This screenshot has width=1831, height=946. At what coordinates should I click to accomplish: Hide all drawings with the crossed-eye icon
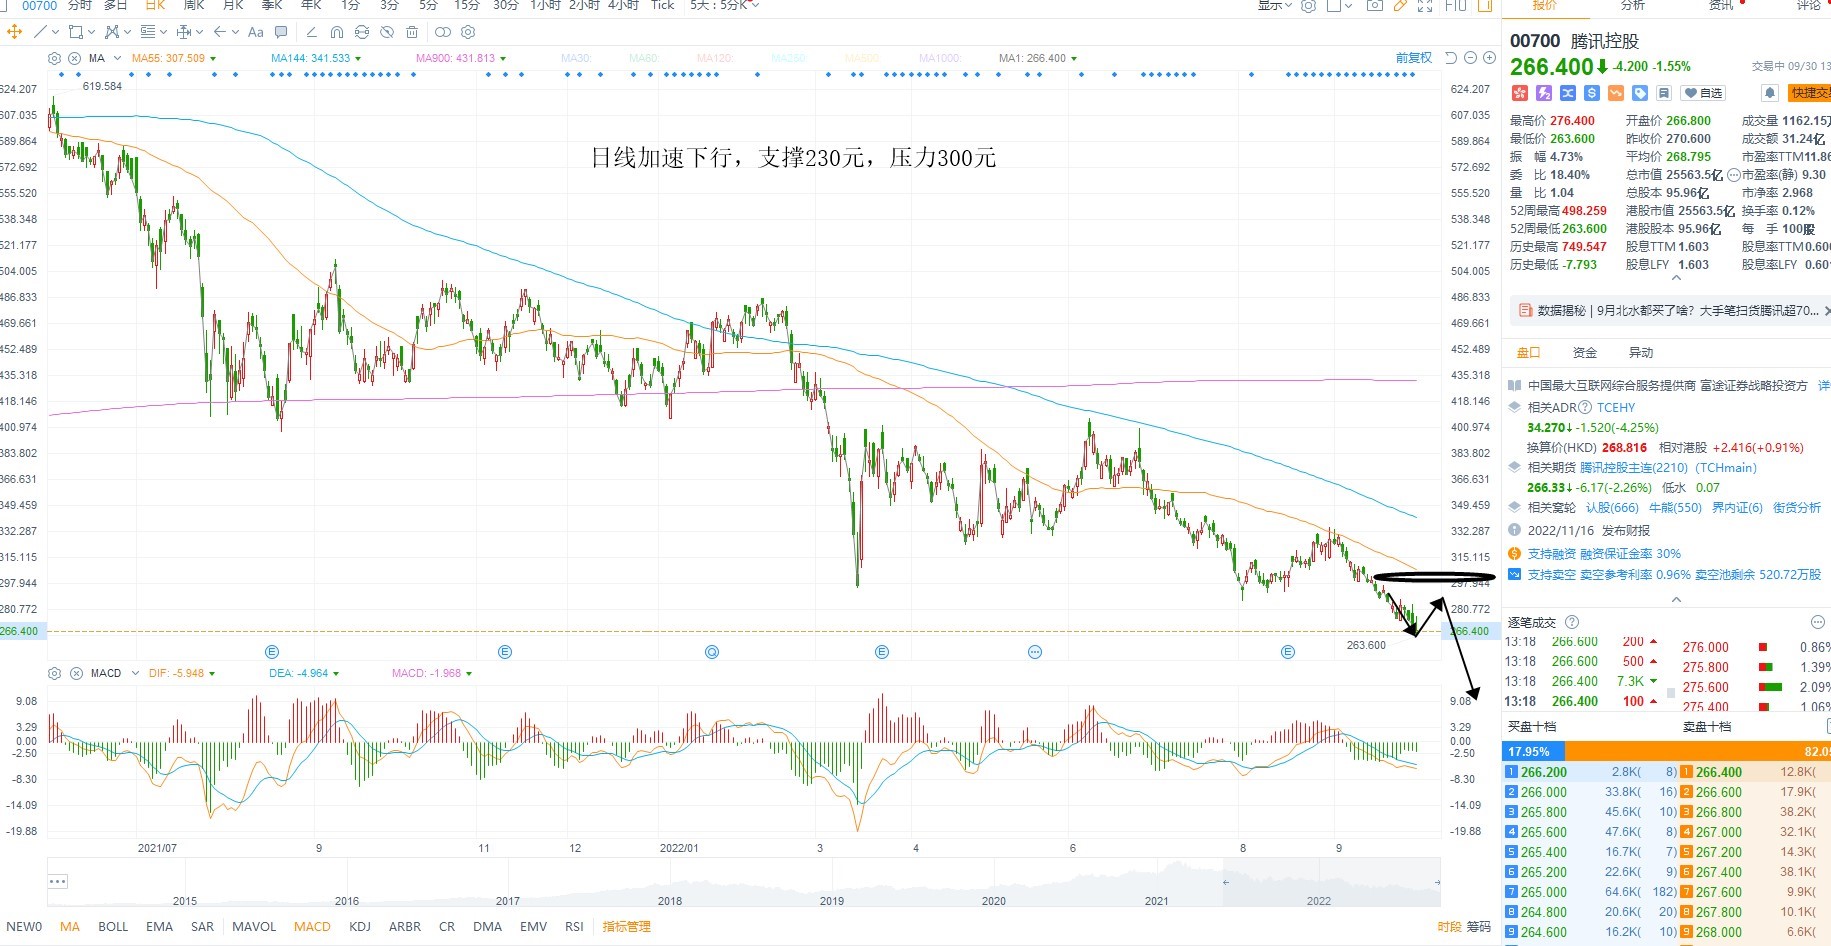[387, 32]
